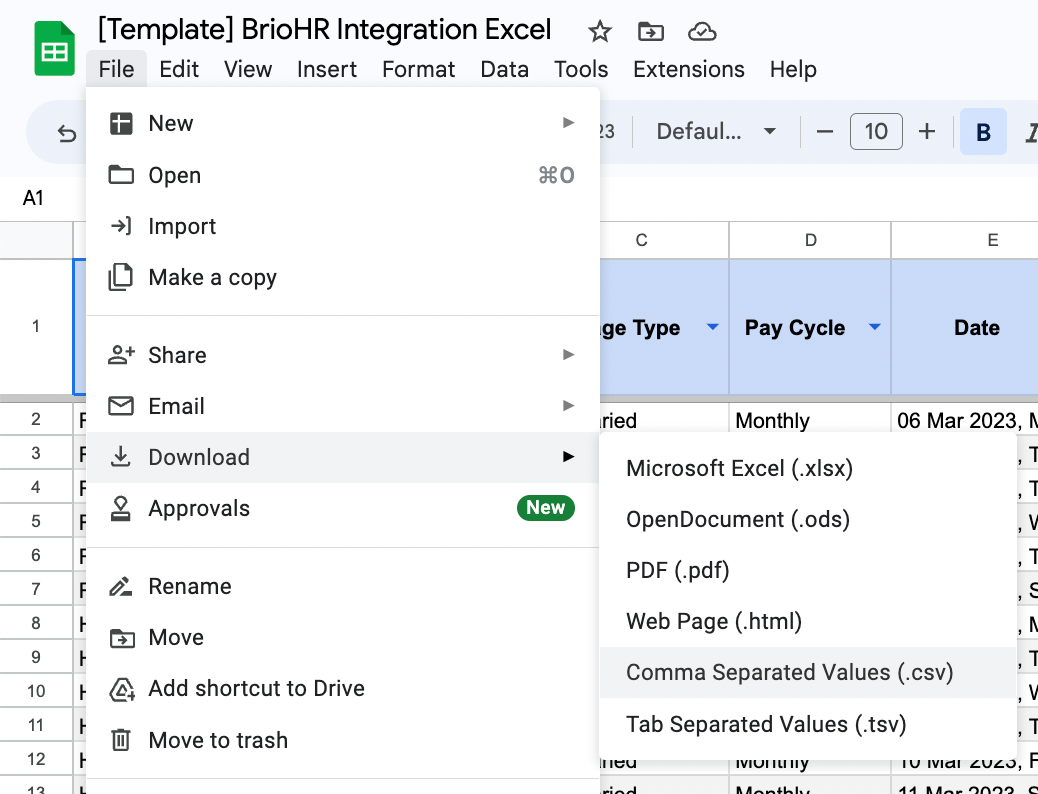Click the Move to trash bin icon
1038x794 pixels.
tap(120, 740)
